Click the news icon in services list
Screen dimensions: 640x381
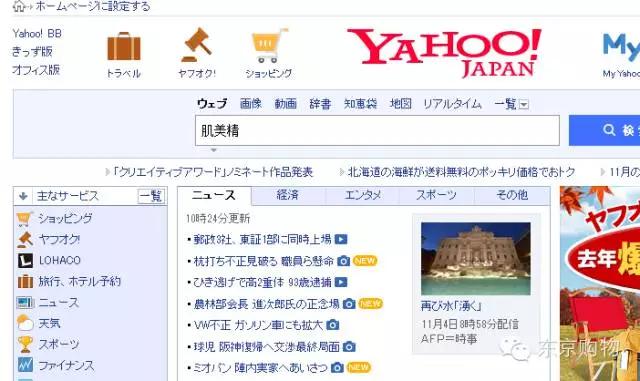tap(25, 303)
